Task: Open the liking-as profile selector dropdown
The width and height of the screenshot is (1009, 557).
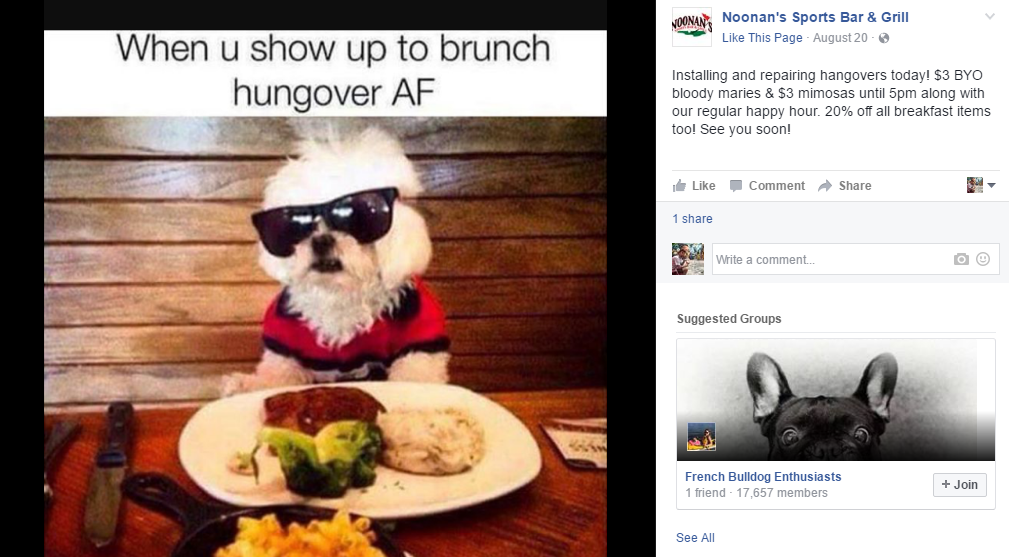Action: 981,185
